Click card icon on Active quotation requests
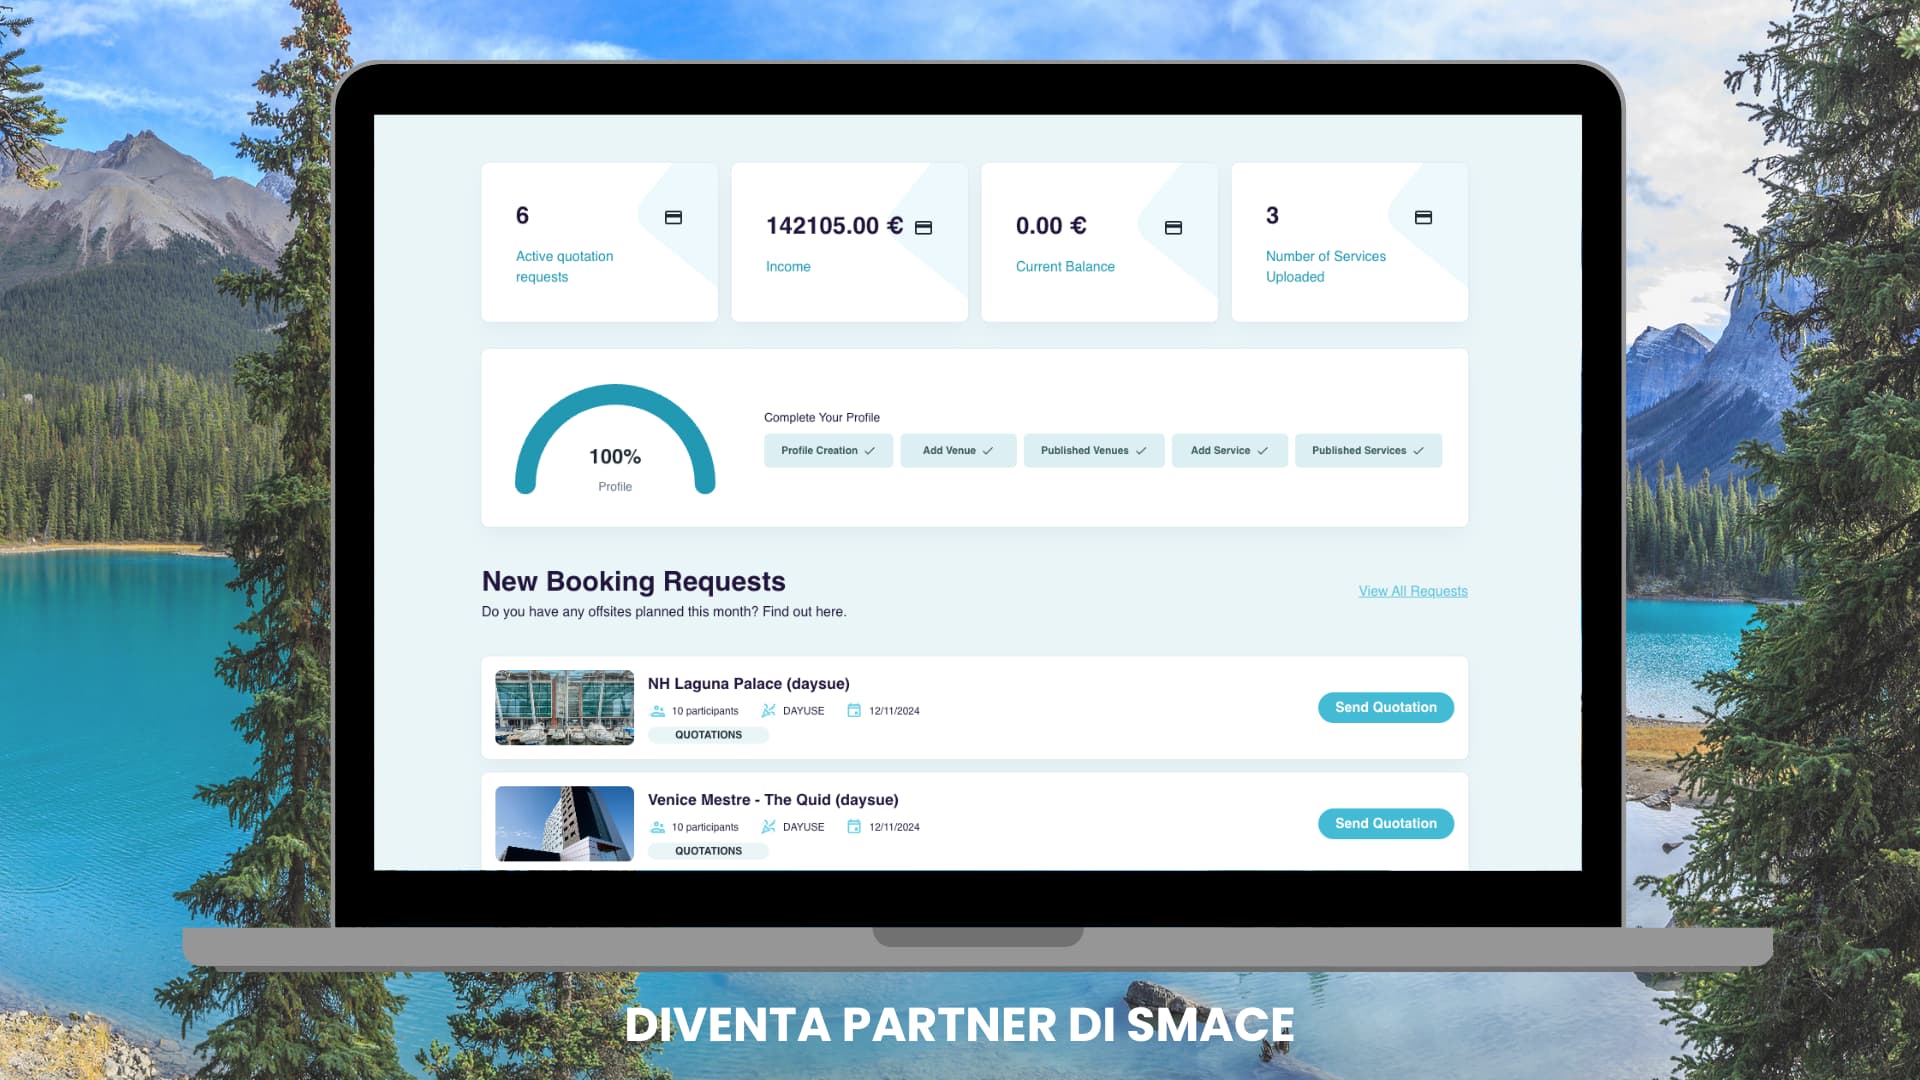Image resolution: width=1920 pixels, height=1080 pixels. tap(673, 217)
